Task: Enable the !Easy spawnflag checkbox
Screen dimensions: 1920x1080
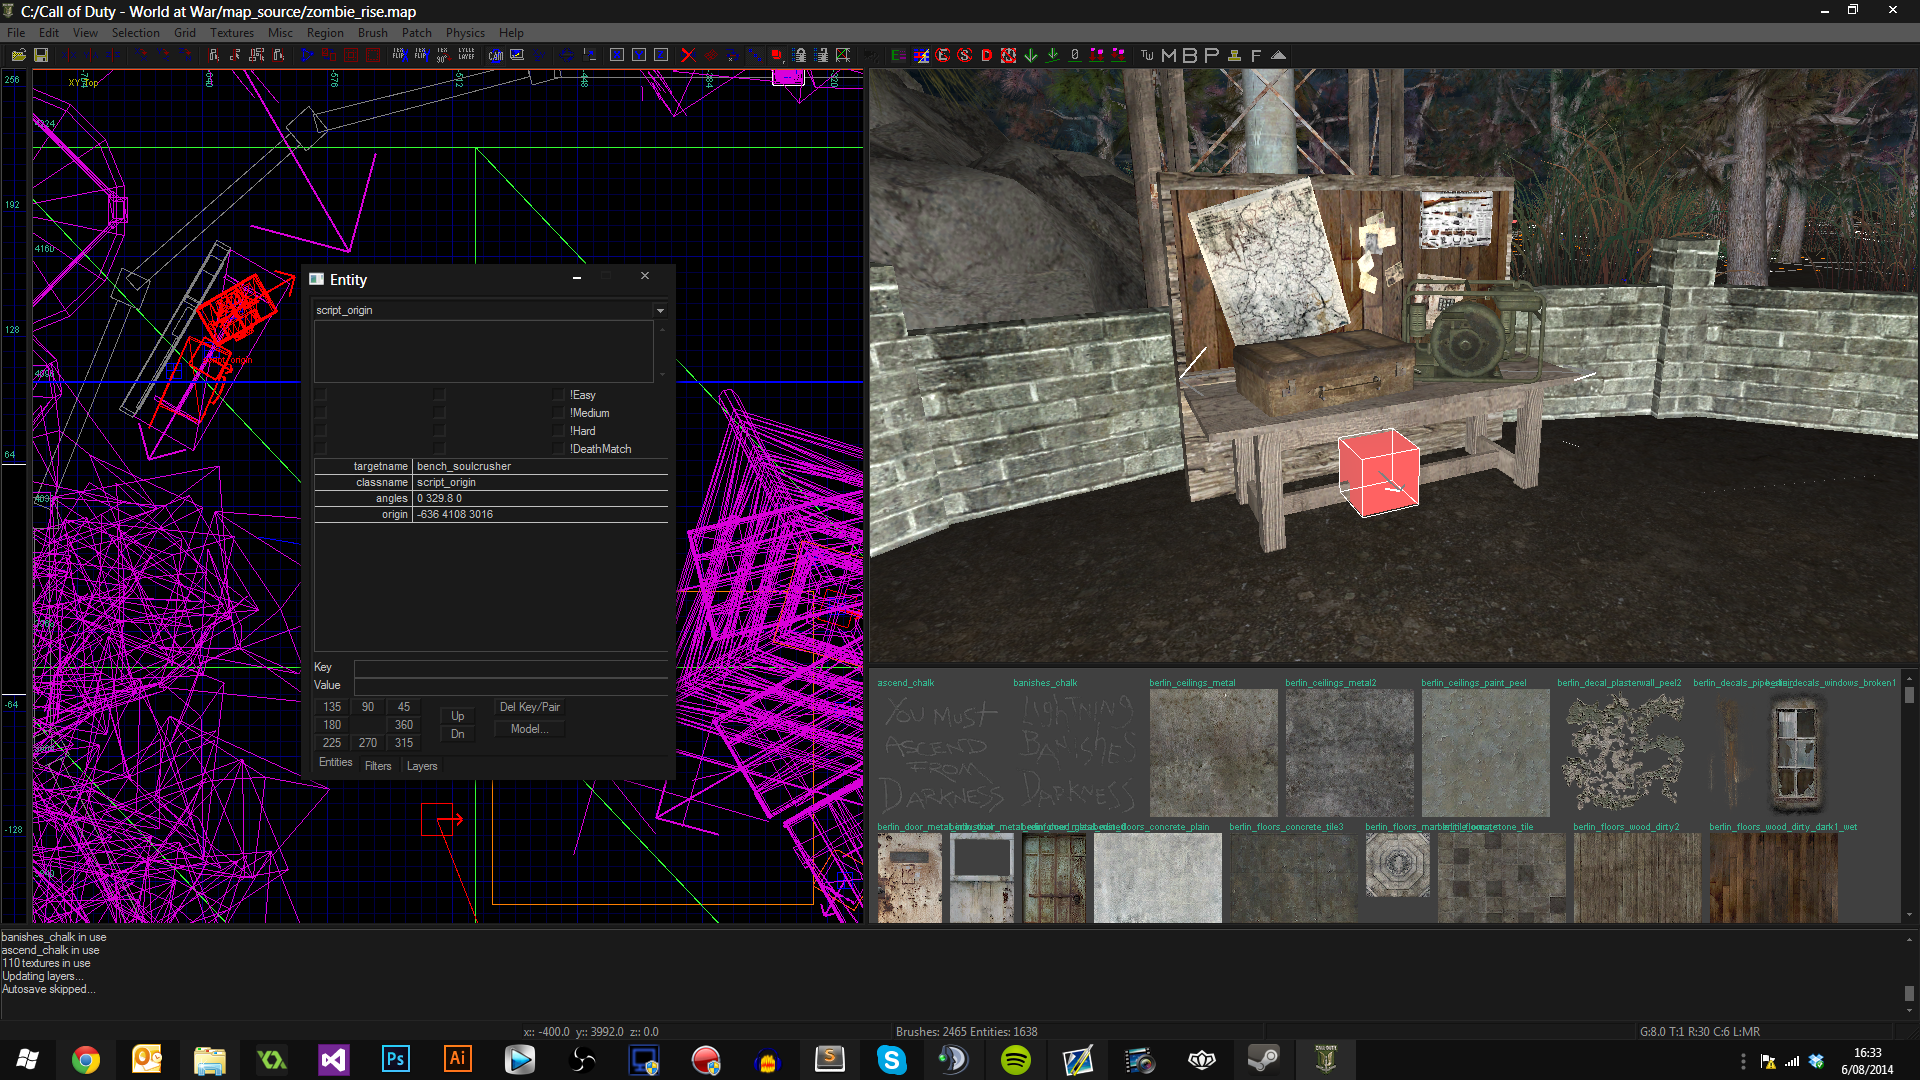Action: click(x=559, y=395)
